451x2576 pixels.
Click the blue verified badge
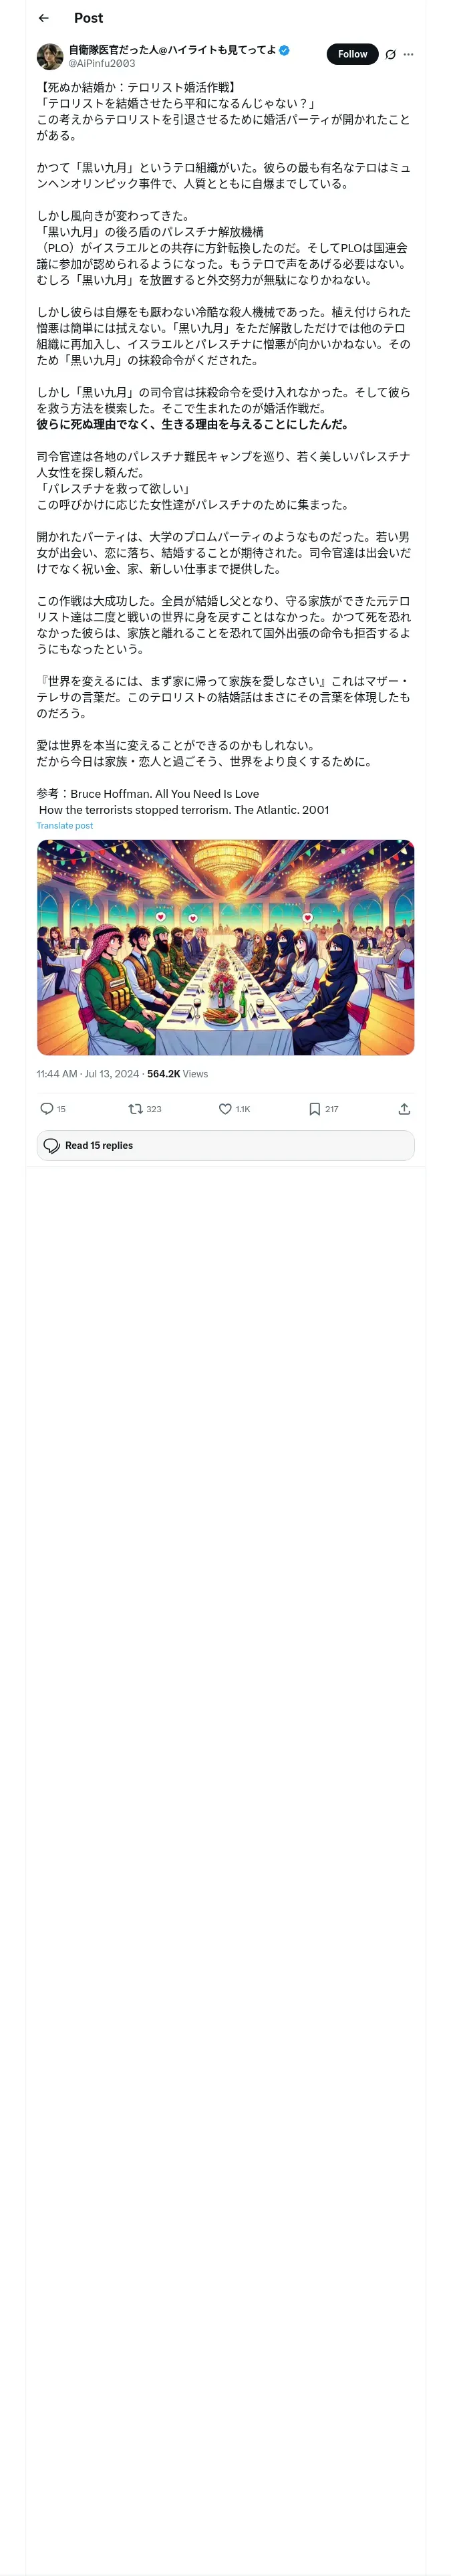pyautogui.click(x=285, y=50)
